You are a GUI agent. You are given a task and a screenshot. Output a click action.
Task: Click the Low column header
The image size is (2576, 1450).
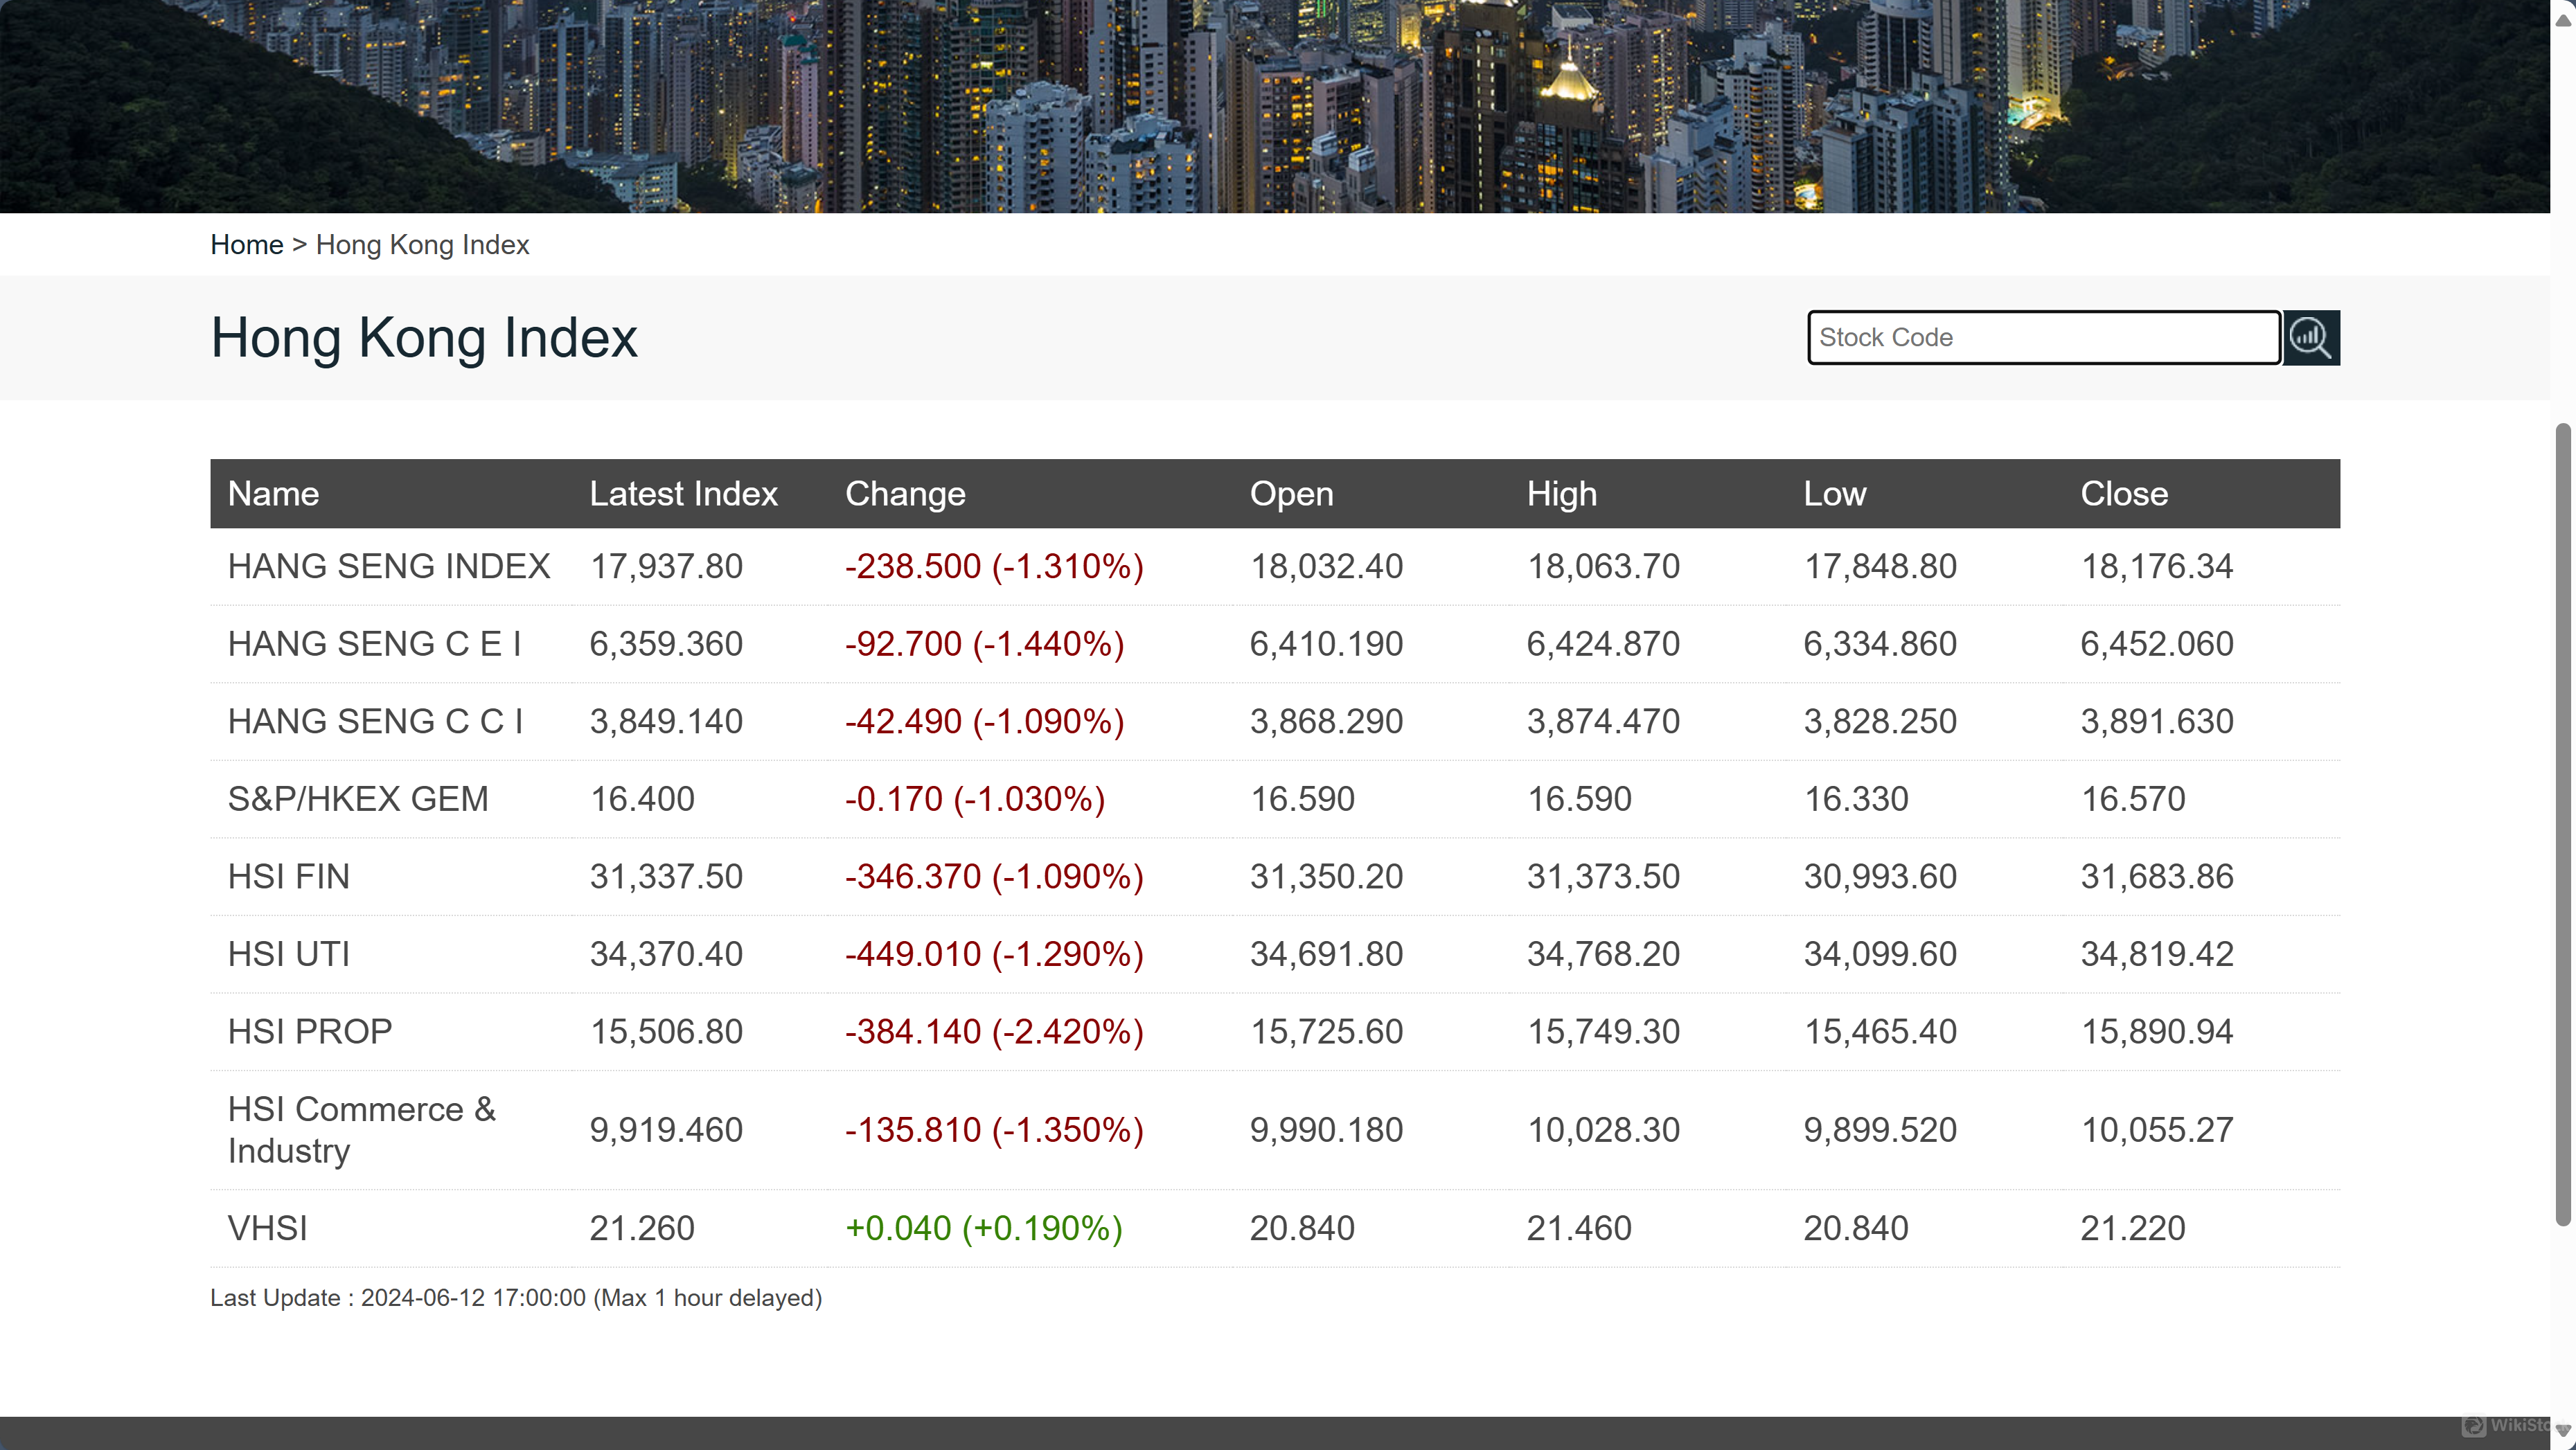1834,494
